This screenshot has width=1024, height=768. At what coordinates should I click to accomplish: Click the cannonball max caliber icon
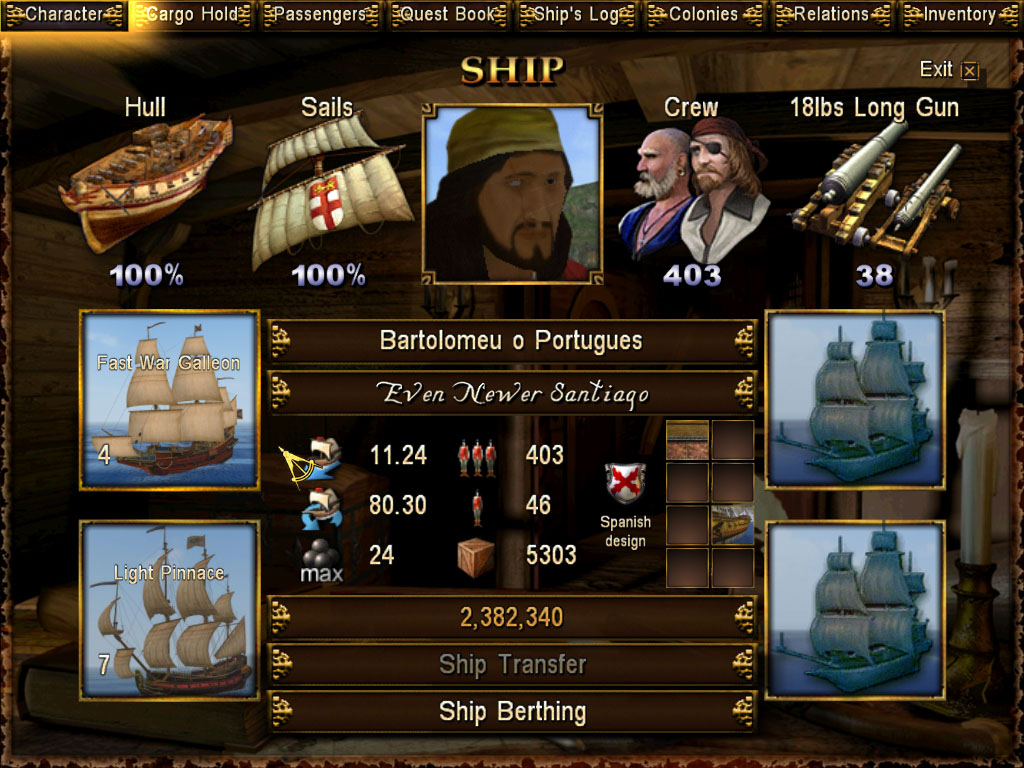point(321,560)
